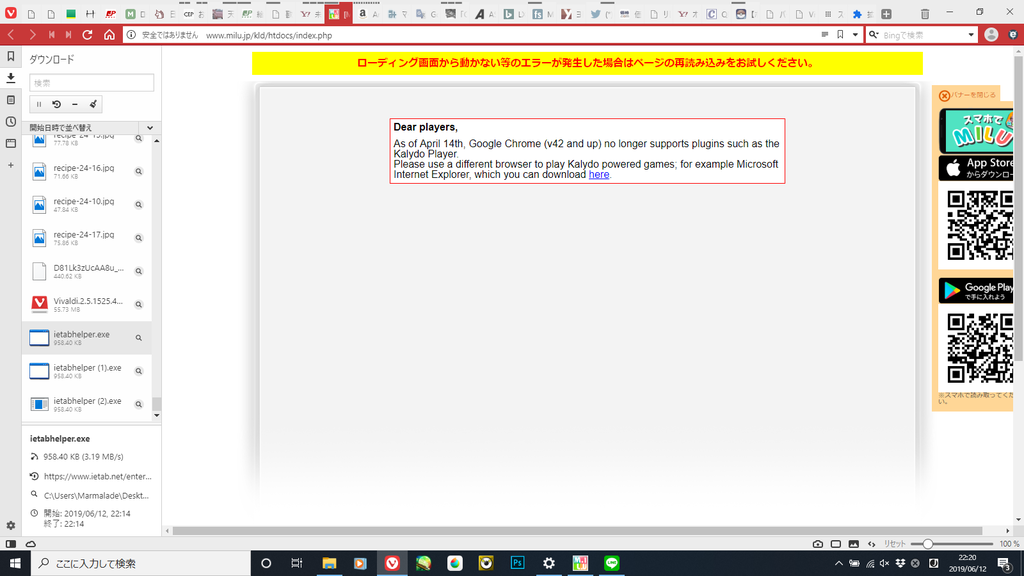Open the address bar history dropdown

[x=855, y=35]
